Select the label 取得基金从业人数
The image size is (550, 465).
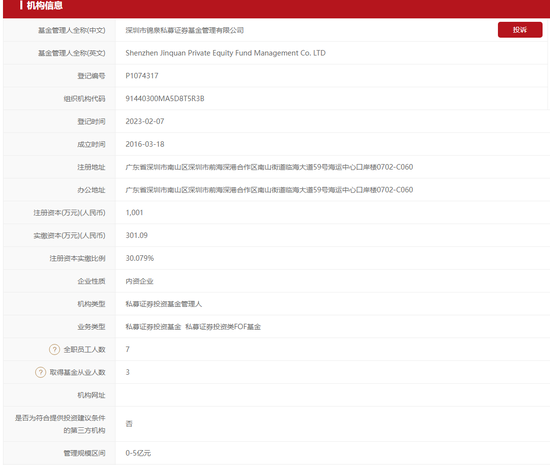[77, 372]
